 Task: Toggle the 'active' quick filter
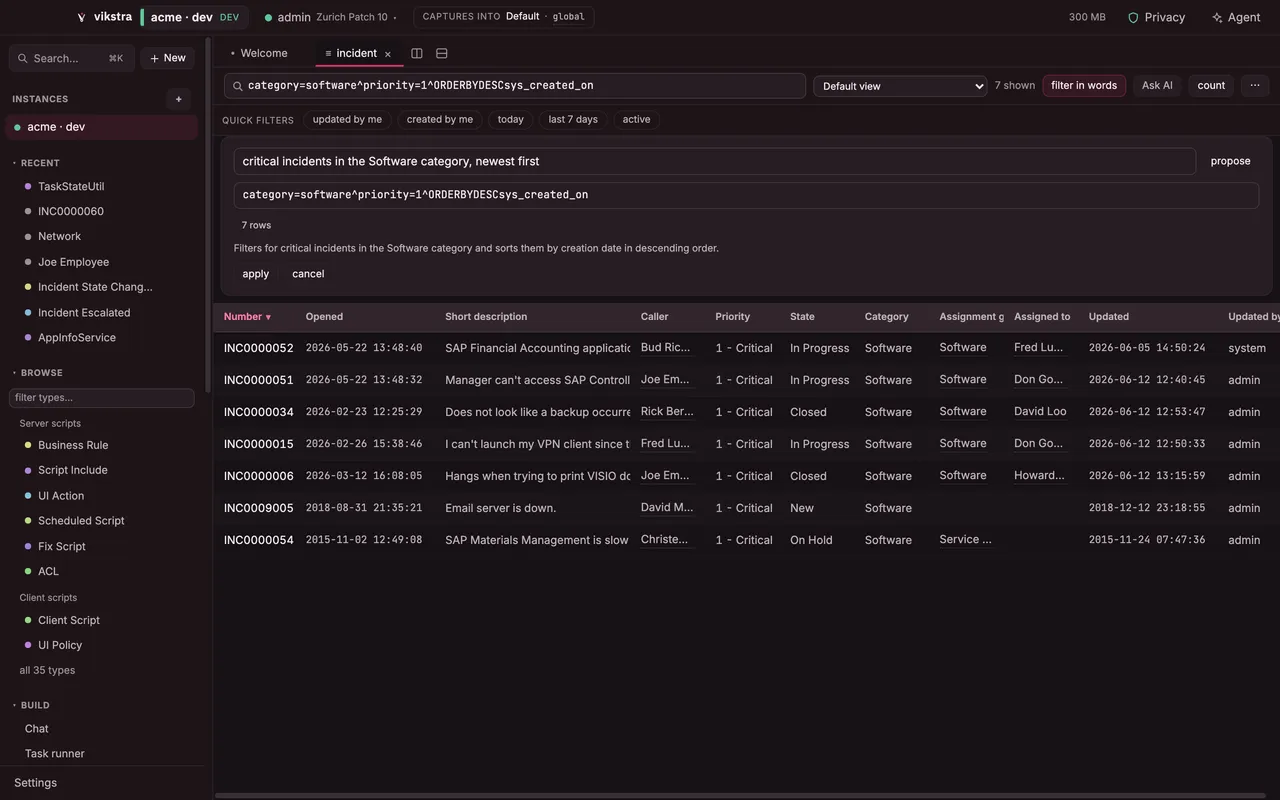click(x=637, y=120)
